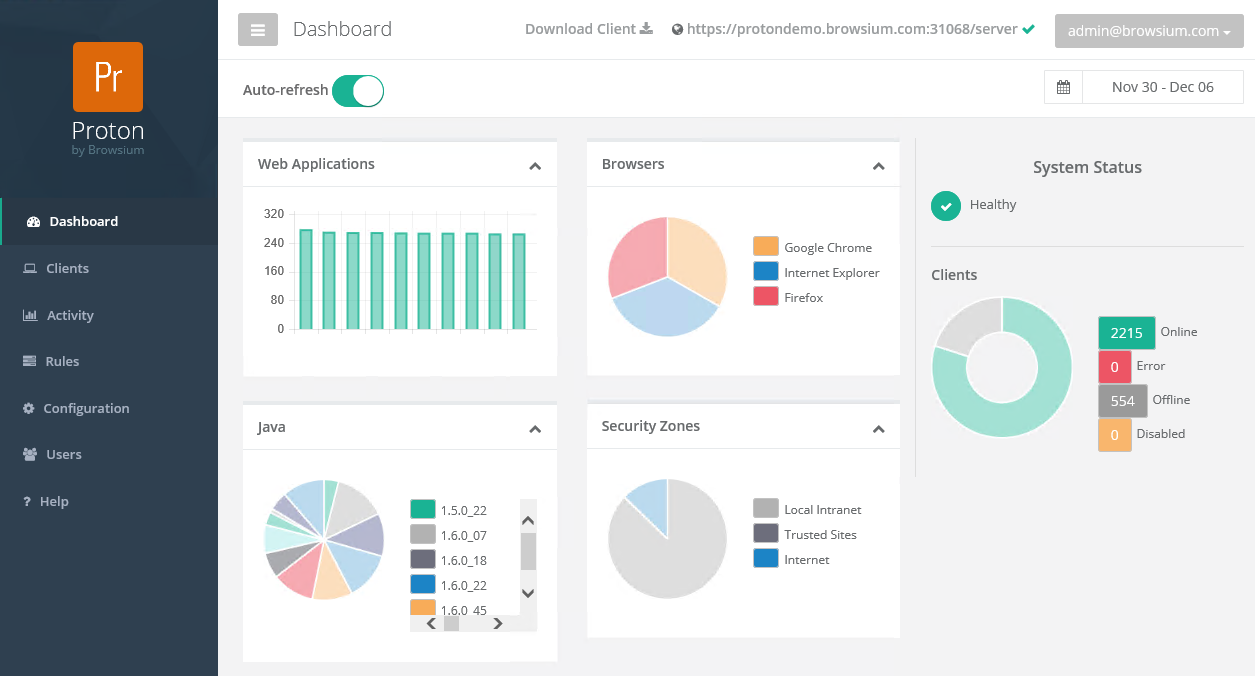Open the admin@browsium.com account dropdown
1255x676 pixels.
coord(1148,31)
